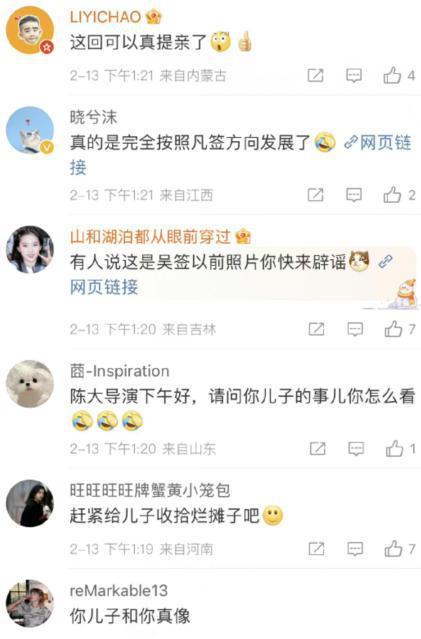The width and height of the screenshot is (421, 639).
Task: Tap the repost icon on 晓兮沫's comment
Action: (315, 195)
